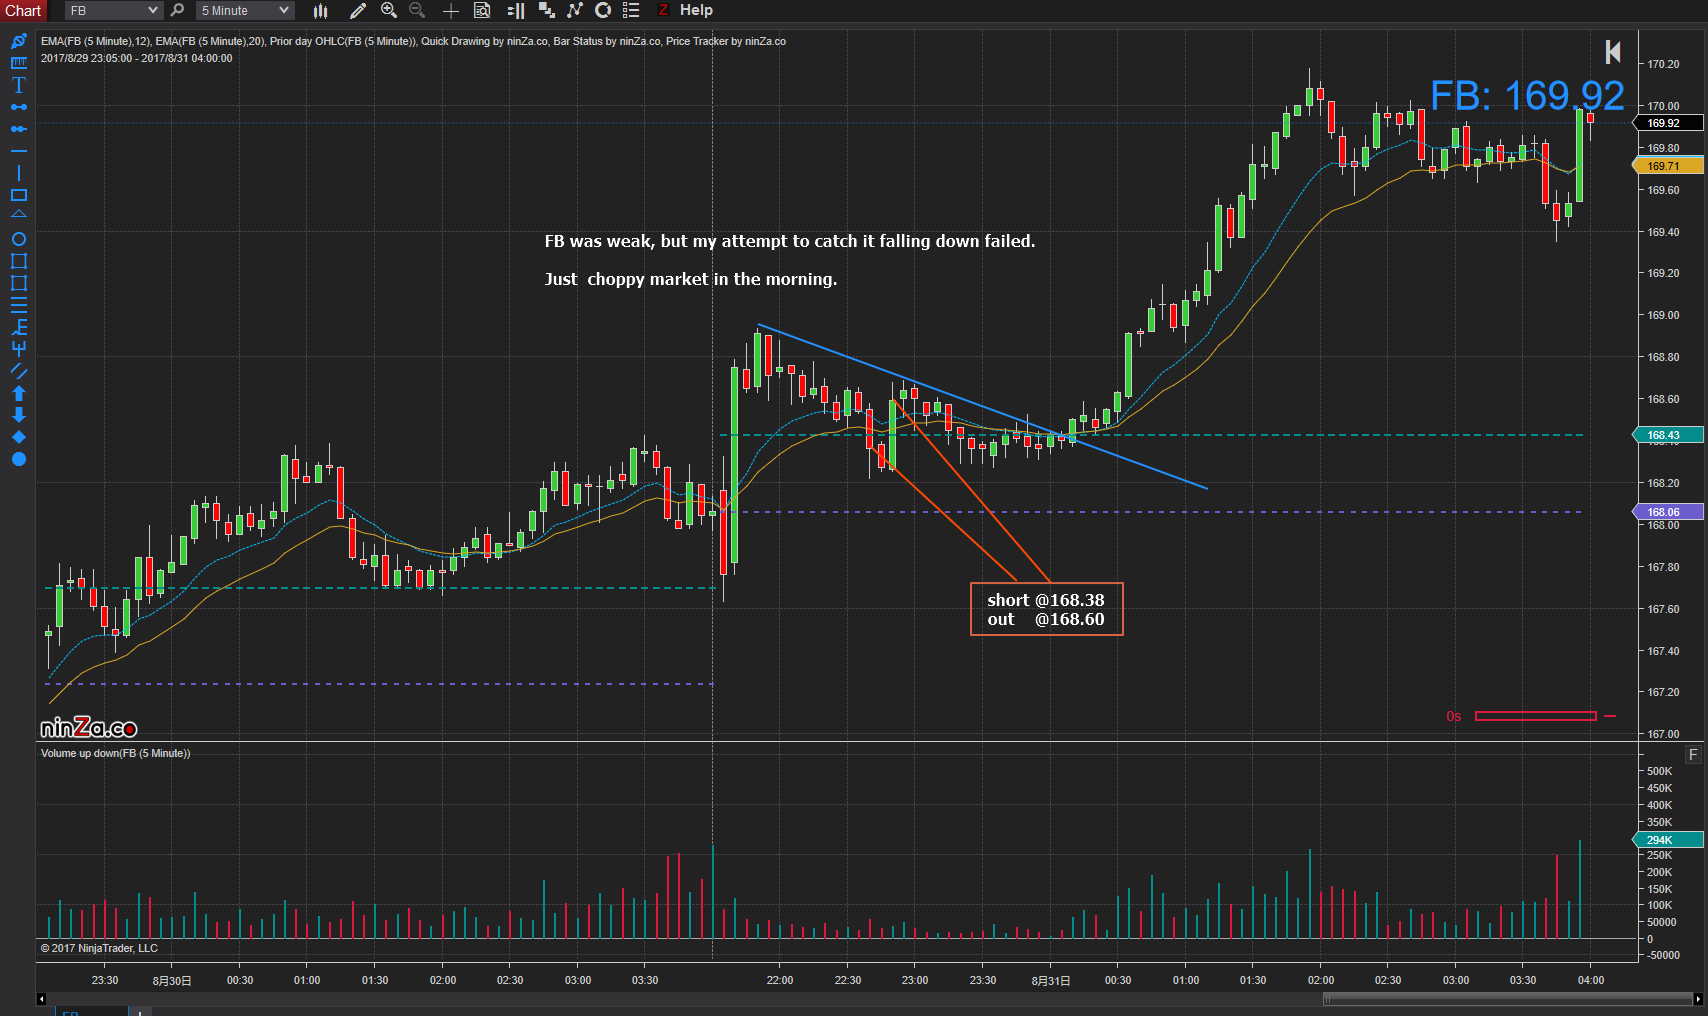Select the 'Just choppy market' text note

pyautogui.click(x=691, y=279)
